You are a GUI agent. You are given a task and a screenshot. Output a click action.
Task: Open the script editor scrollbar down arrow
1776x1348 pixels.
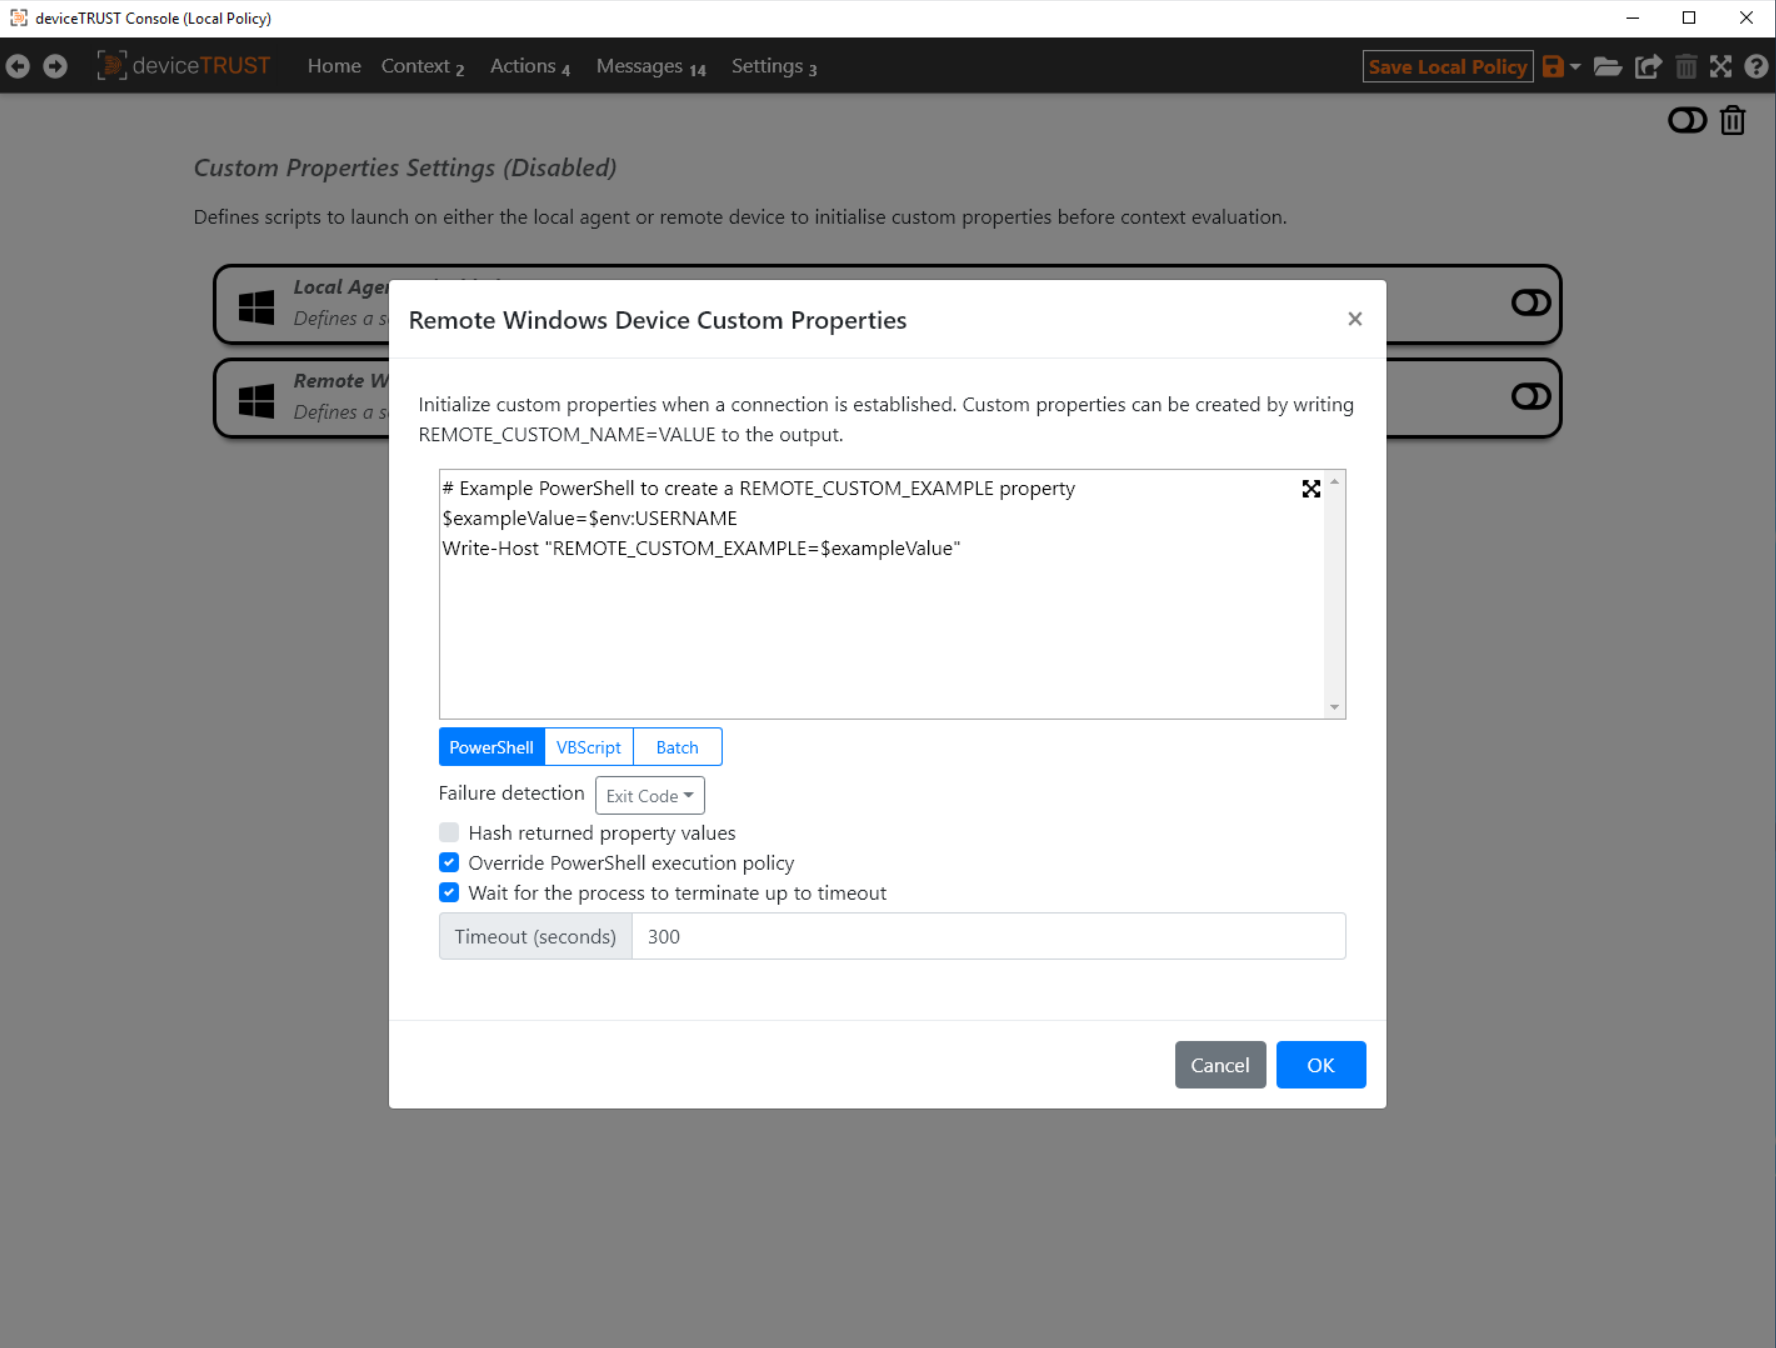tap(1334, 707)
